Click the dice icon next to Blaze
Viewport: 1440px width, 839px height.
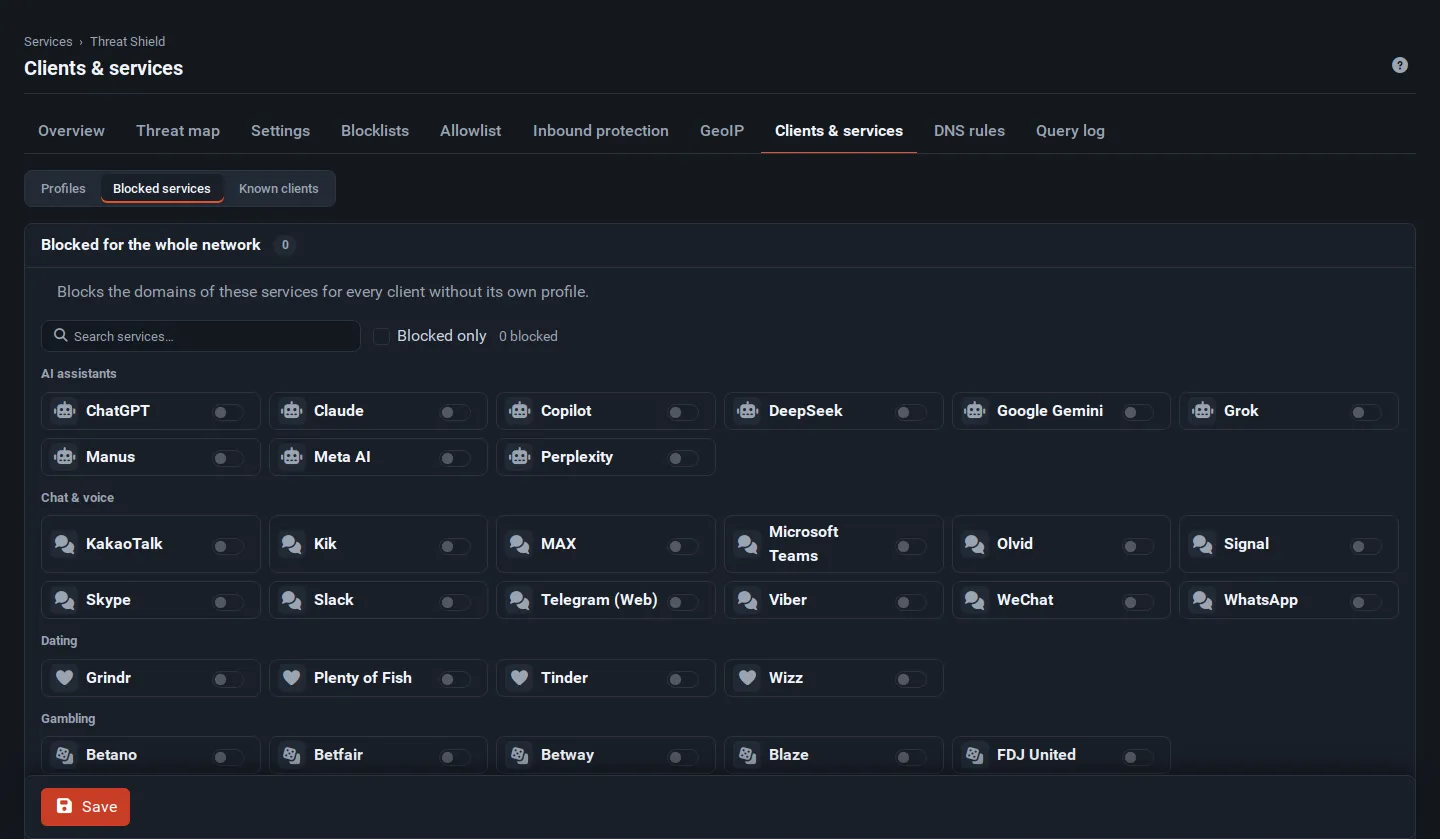click(747, 755)
